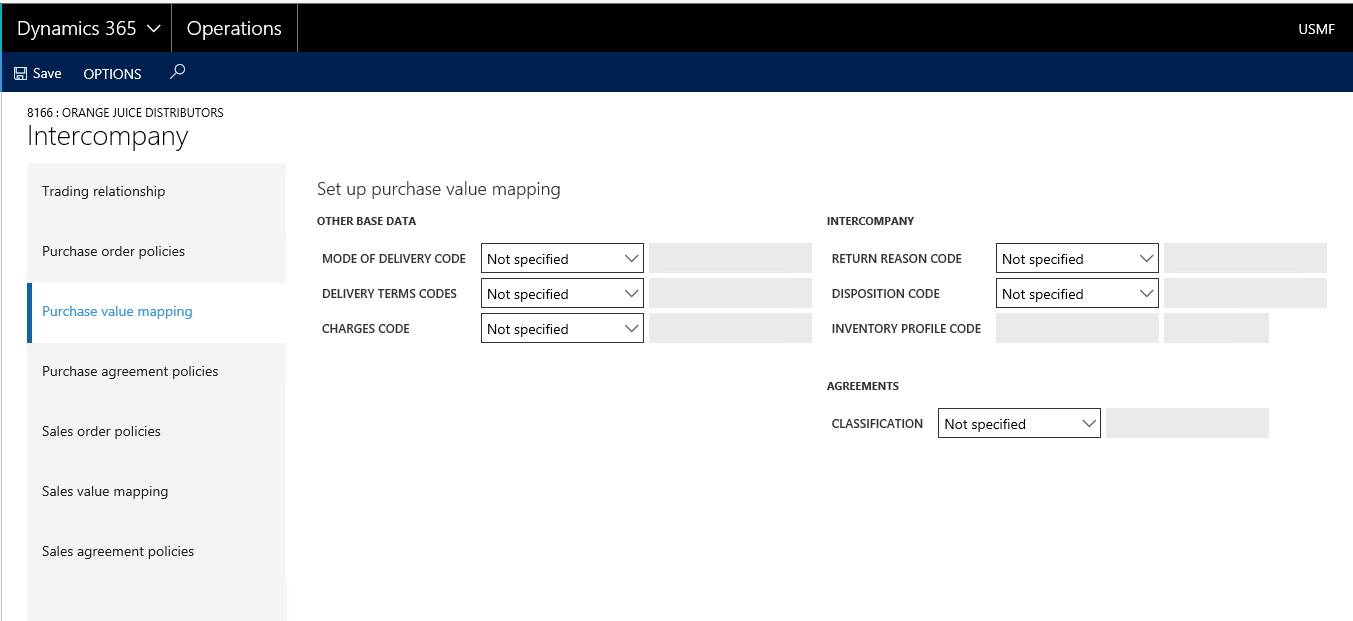Click the Inventory profile code field
Screen dimensions: 1353x621
[x=1077, y=329]
